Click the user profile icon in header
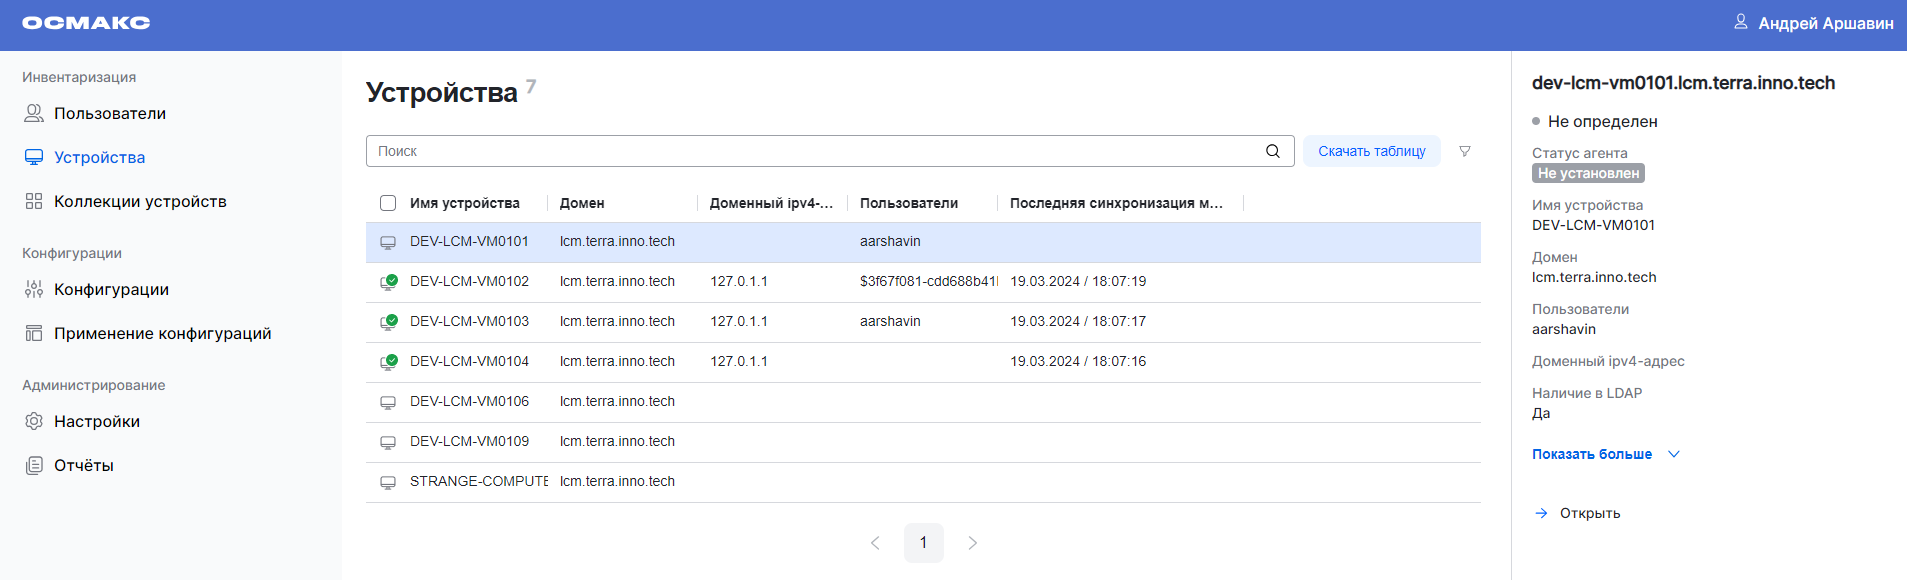 click(1740, 22)
